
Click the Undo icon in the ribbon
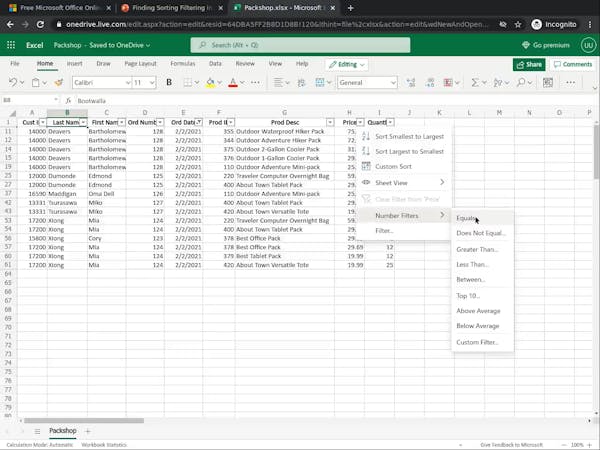click(x=13, y=82)
